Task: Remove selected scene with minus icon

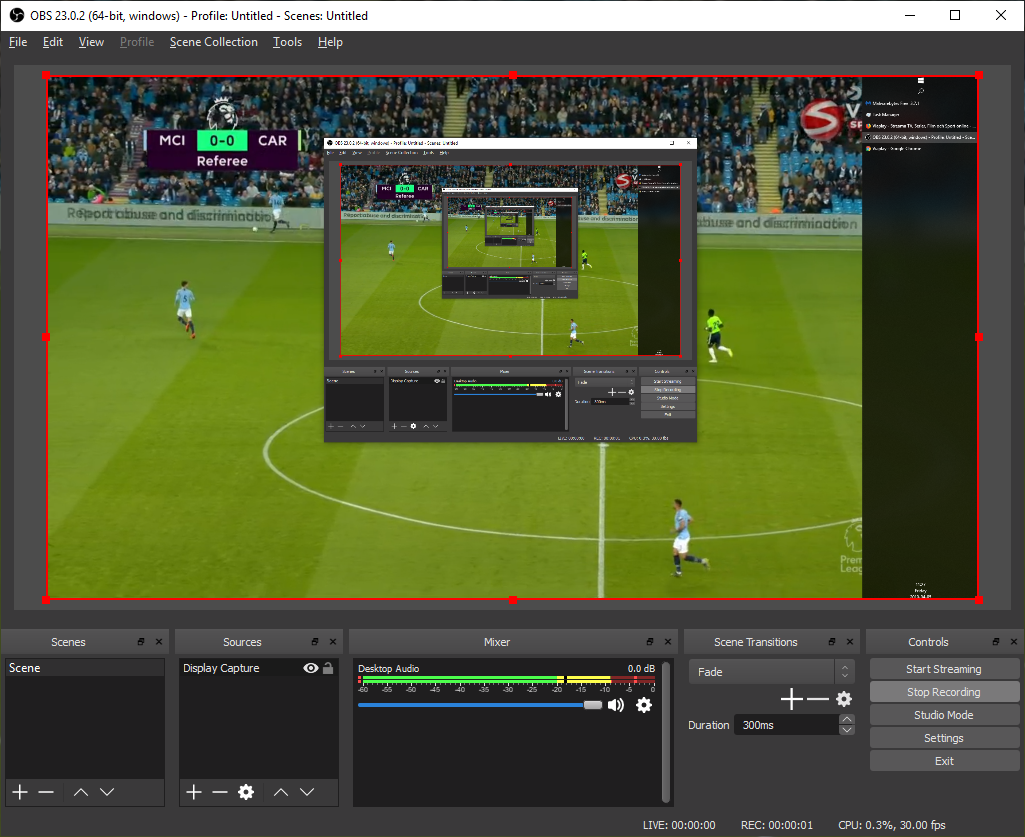Action: coord(46,792)
